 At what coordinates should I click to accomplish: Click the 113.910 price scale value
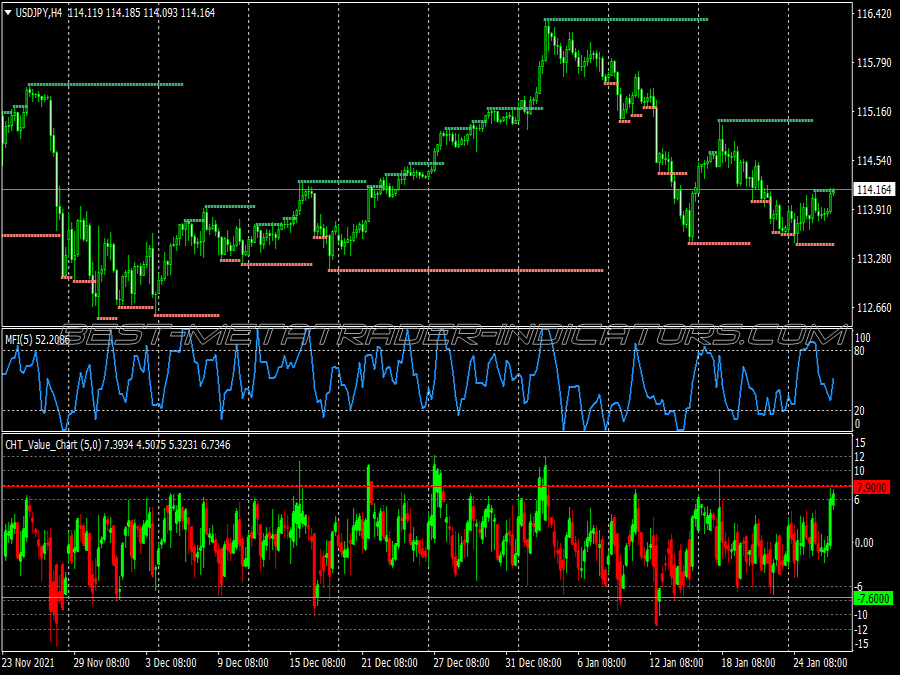[x=874, y=210]
